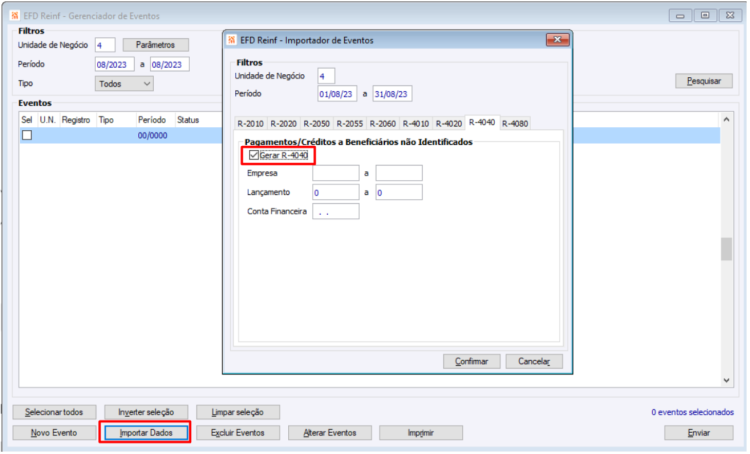Open the R-4010 tab
Viewport: 750px width, 454px height.
coord(416,123)
